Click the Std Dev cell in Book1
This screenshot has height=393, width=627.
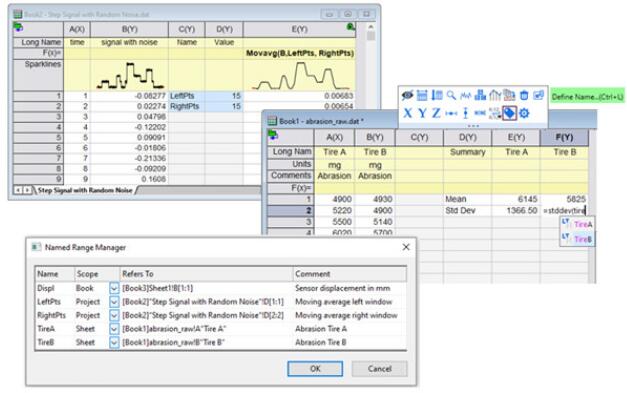pos(467,210)
